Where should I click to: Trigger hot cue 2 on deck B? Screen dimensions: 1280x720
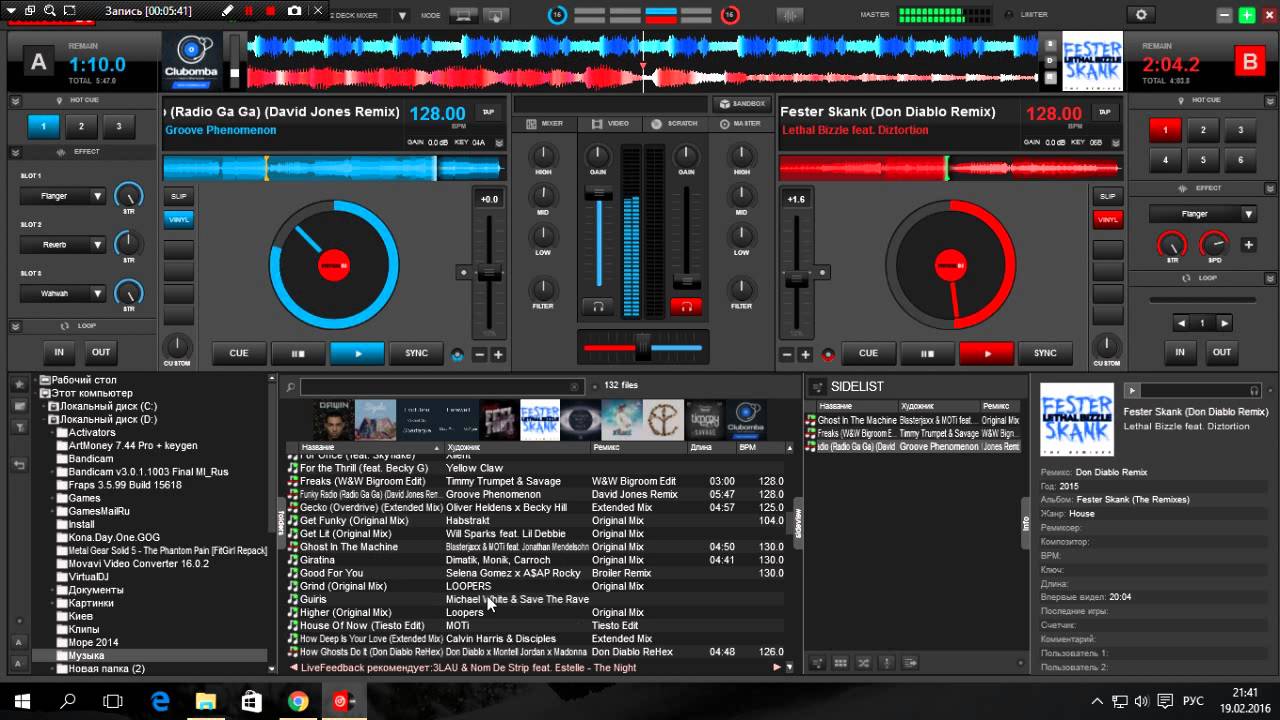click(x=1203, y=130)
